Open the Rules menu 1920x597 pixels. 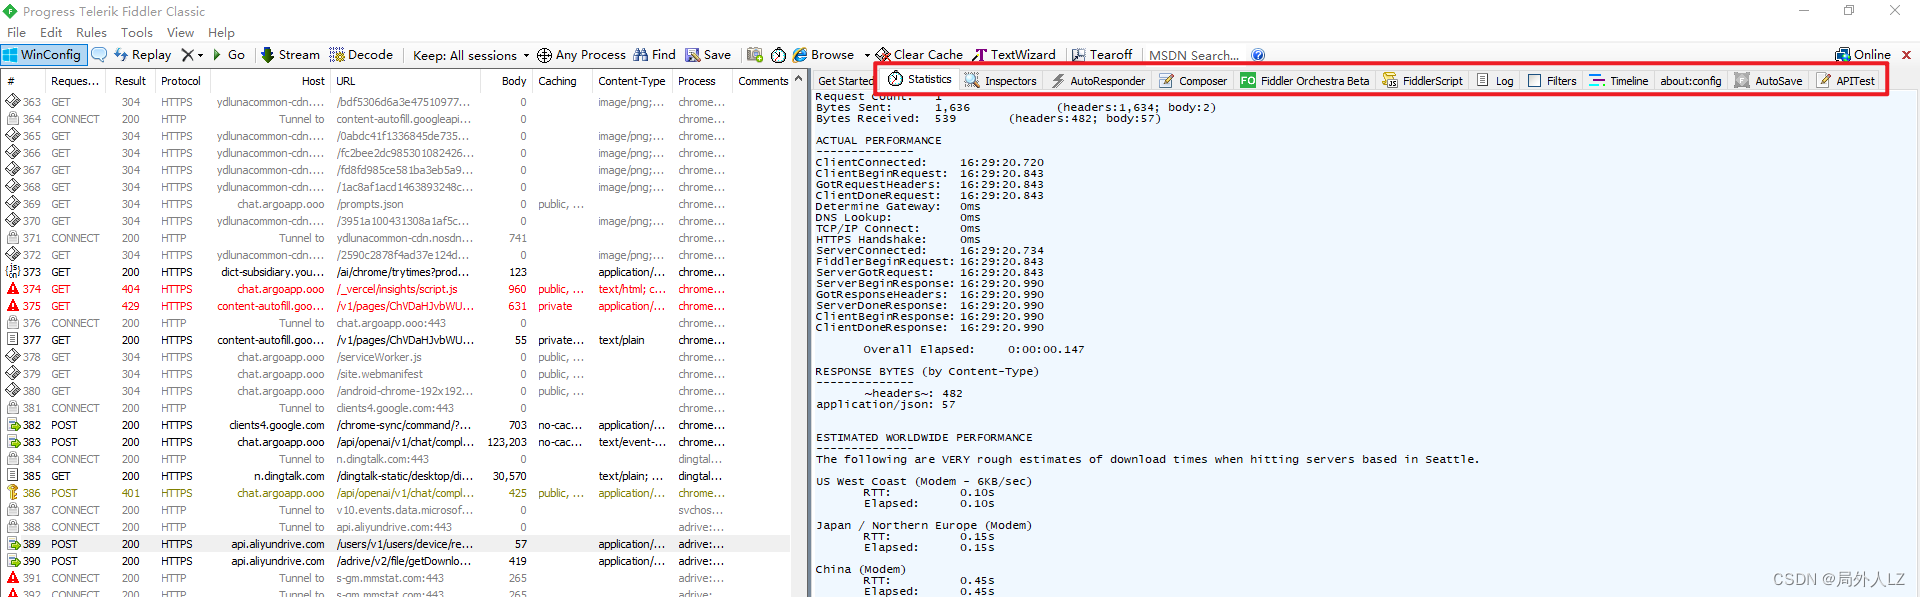coord(91,32)
